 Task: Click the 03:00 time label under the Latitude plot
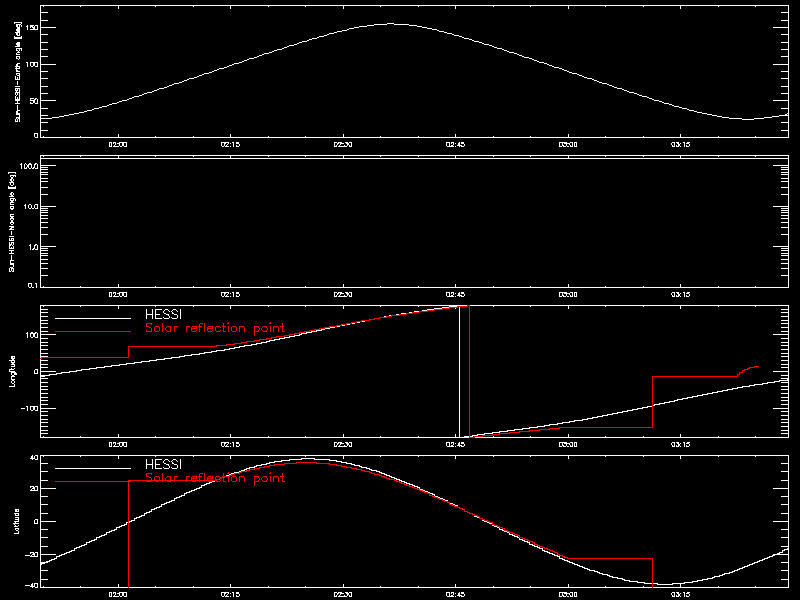tap(568, 595)
